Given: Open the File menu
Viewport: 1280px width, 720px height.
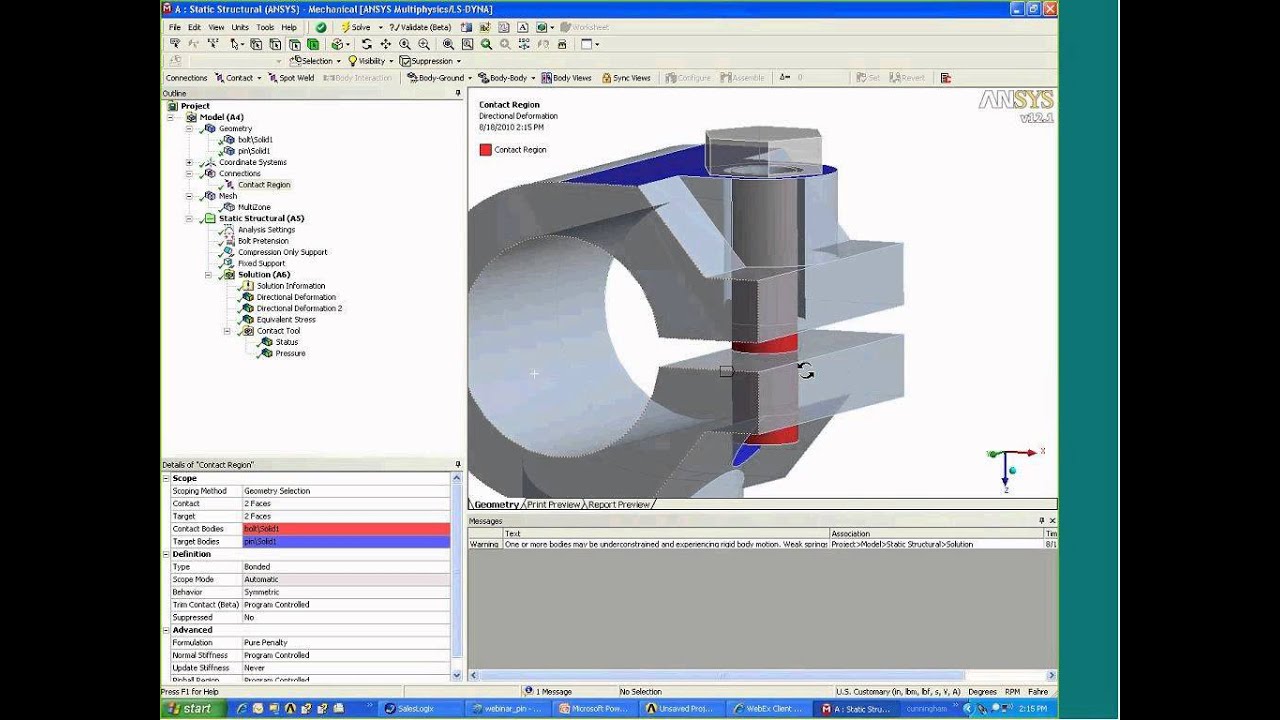Looking at the screenshot, I should (x=175, y=27).
